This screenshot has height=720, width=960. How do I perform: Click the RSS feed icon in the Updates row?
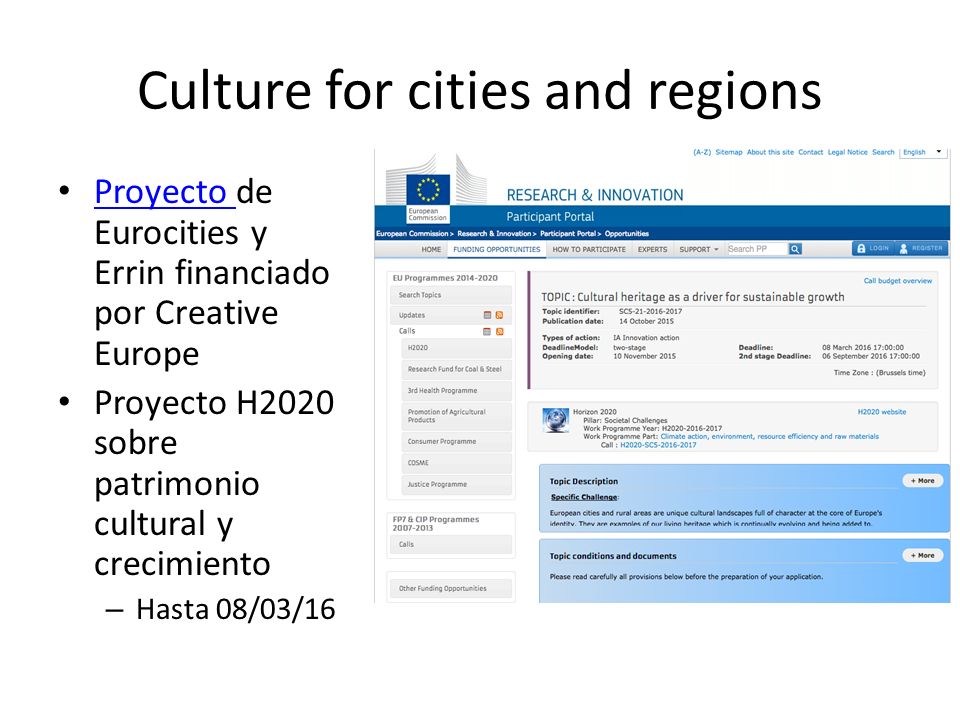coord(500,315)
